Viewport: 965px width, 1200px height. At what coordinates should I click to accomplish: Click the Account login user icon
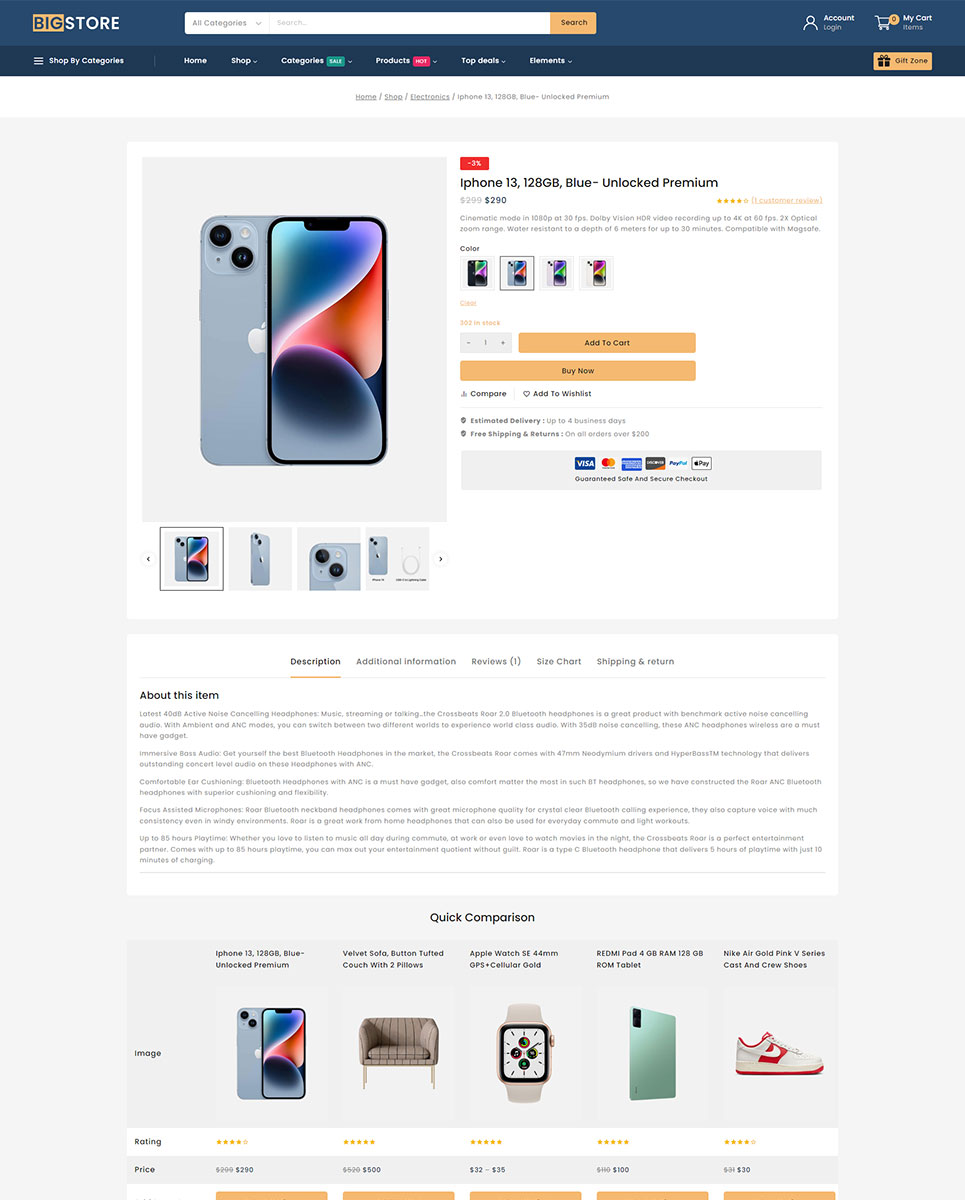click(x=810, y=22)
